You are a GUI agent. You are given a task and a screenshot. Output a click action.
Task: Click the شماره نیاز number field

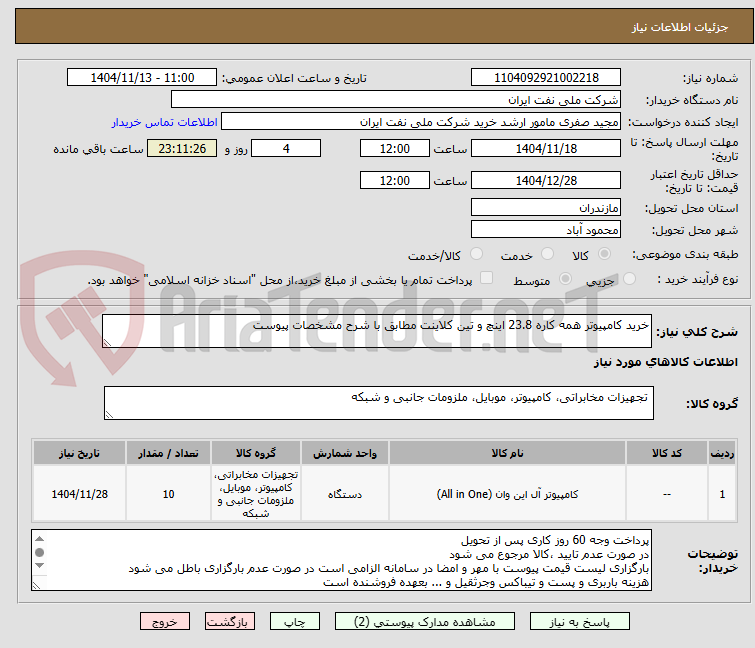point(546,78)
